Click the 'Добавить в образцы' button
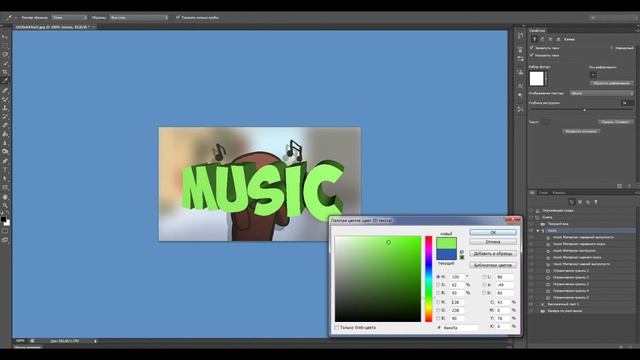The height and width of the screenshot is (360, 640). (493, 253)
